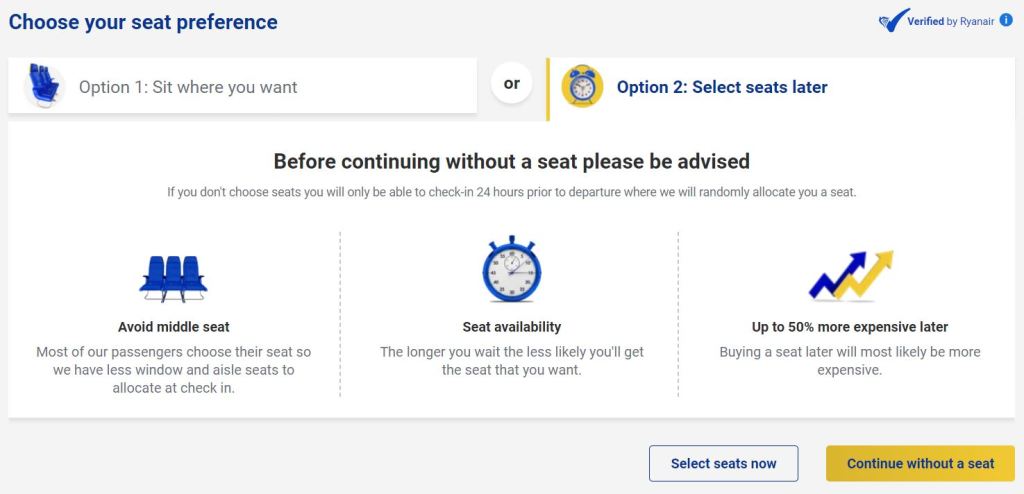Click the "Seat availability" title

(x=511, y=327)
